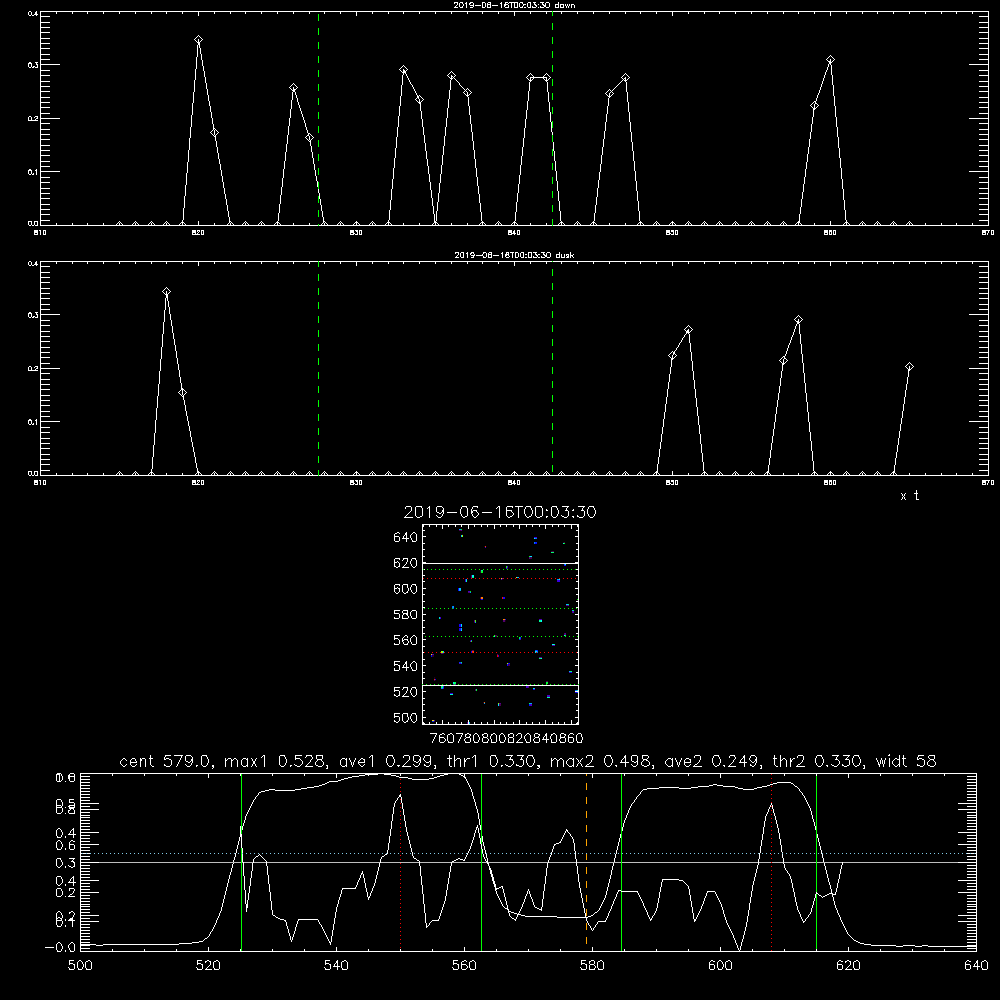Click the green vertical line at 525 in bottom plot
This screenshot has height=1000, width=1000.
pyautogui.click(x=241, y=862)
